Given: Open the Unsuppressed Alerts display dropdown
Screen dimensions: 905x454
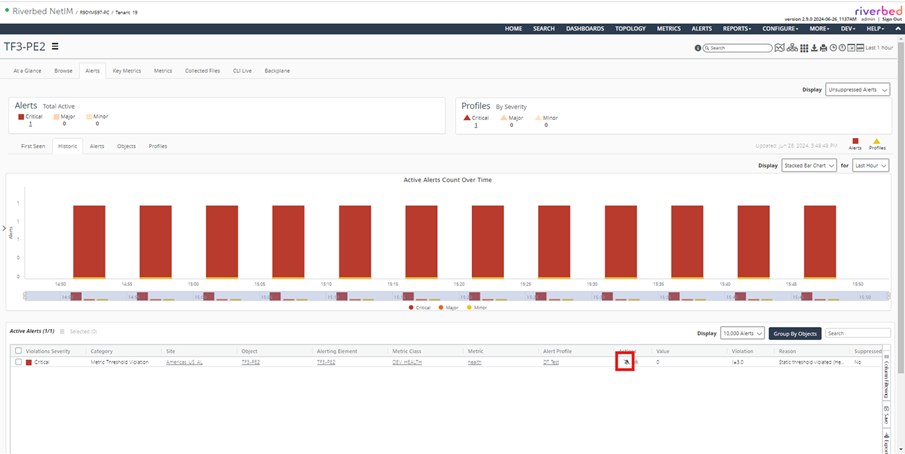Looking at the screenshot, I should (857, 89).
